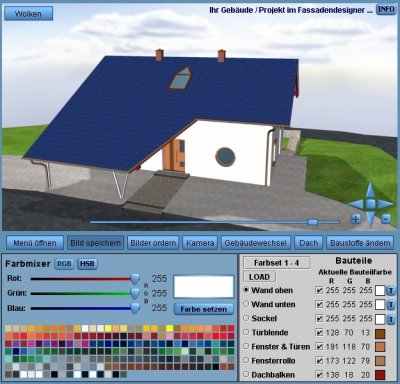Select Fenster & Türen radio button
This screenshot has height=384, width=400.
pos(246,346)
